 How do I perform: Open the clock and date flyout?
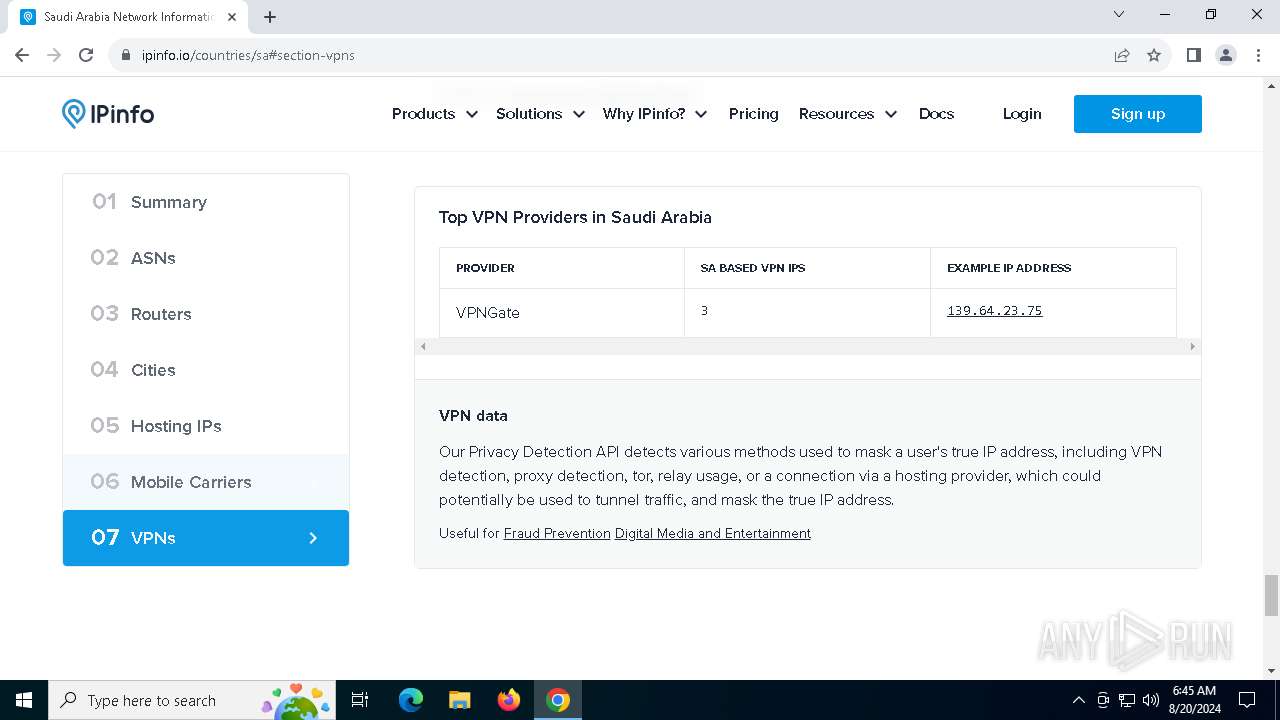click(1194, 700)
